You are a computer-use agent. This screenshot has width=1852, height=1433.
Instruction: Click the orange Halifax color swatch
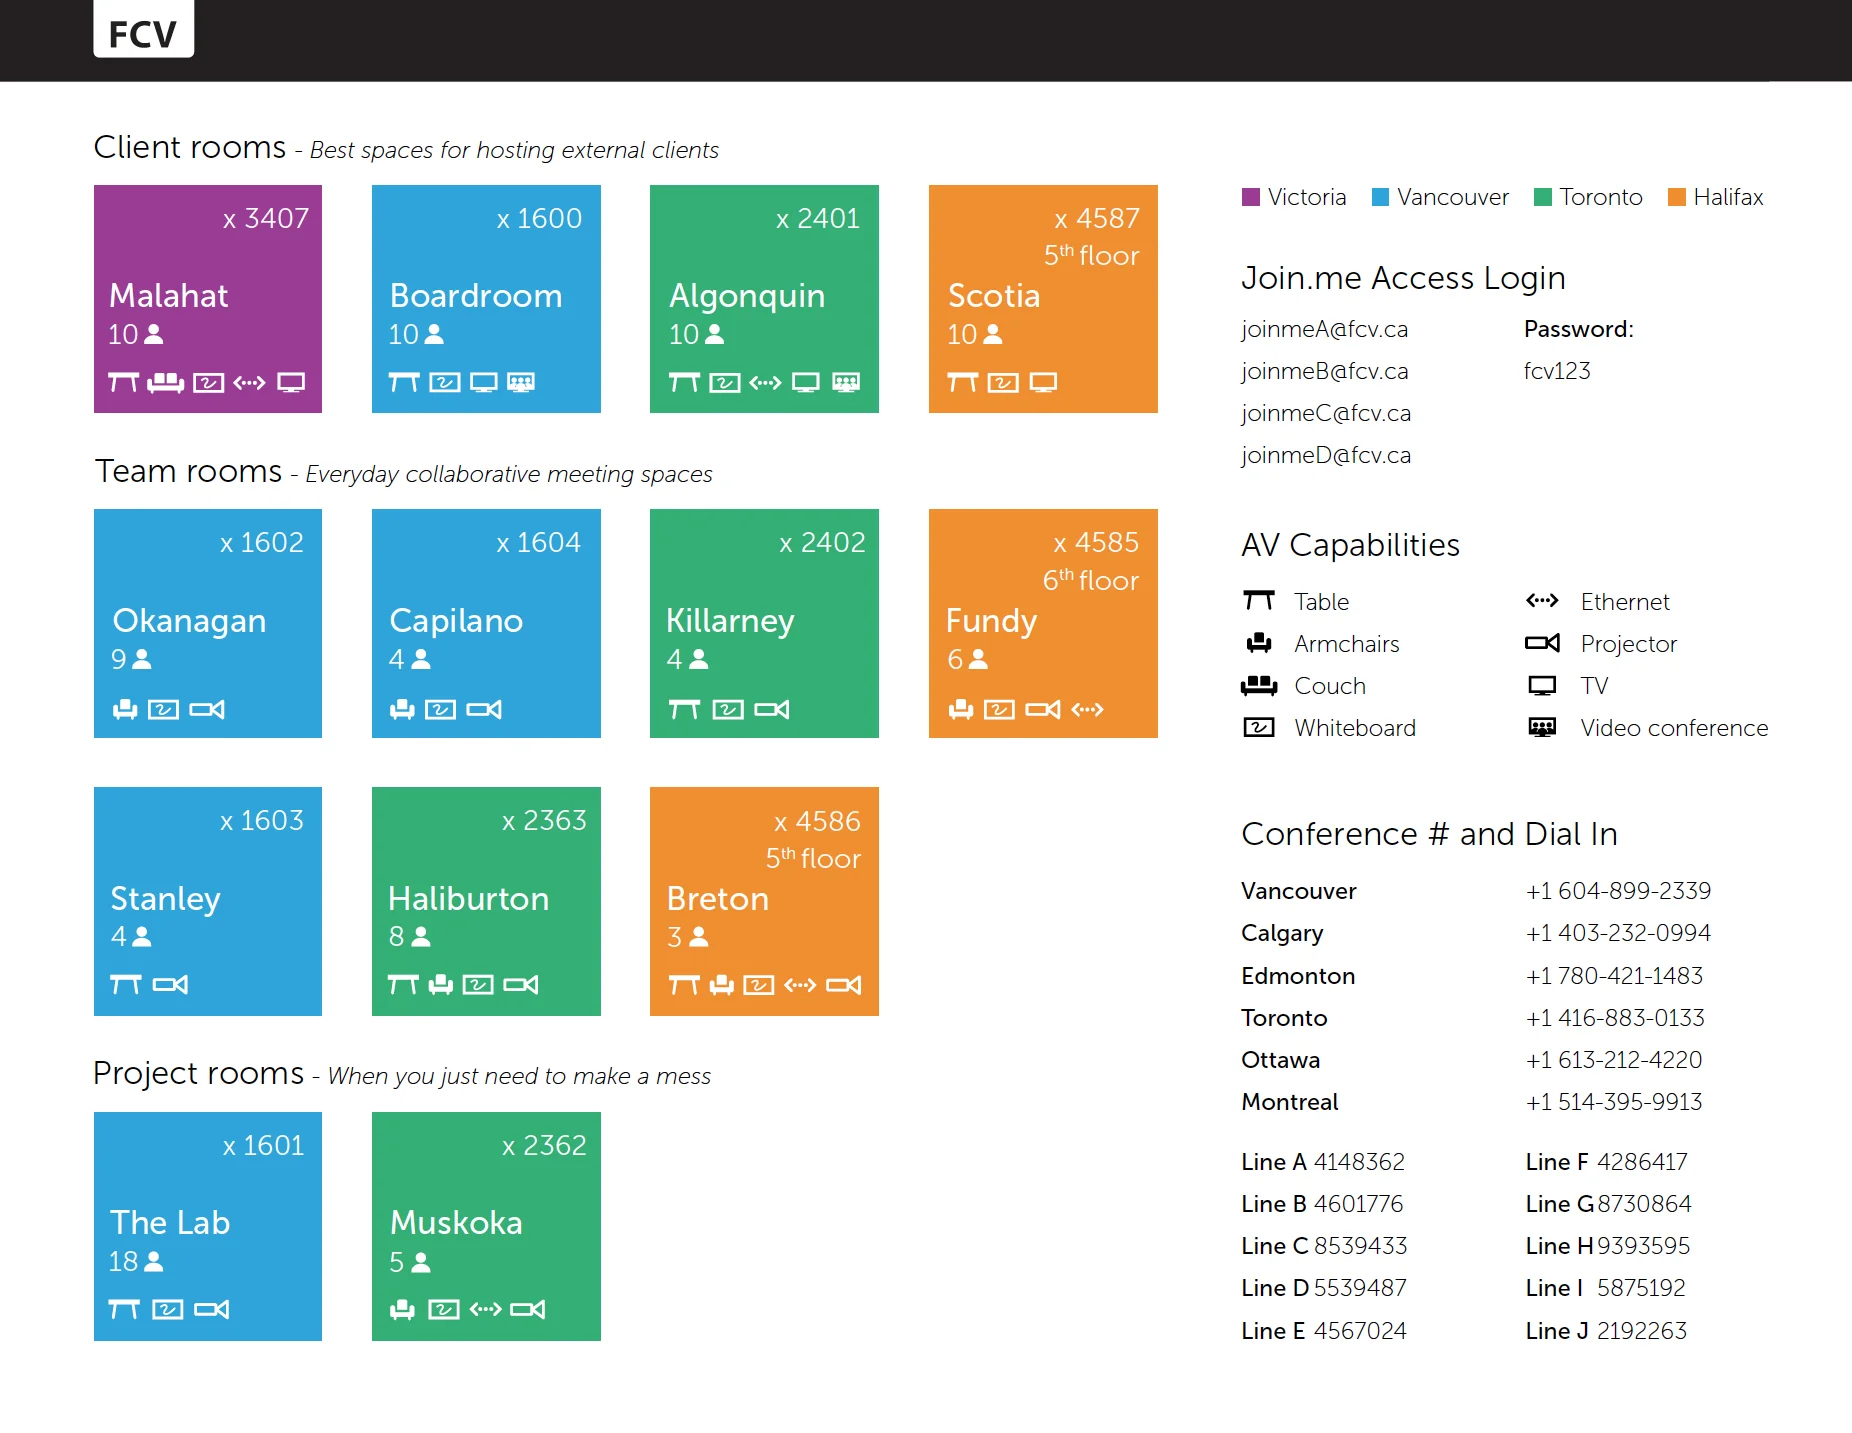pos(1676,197)
